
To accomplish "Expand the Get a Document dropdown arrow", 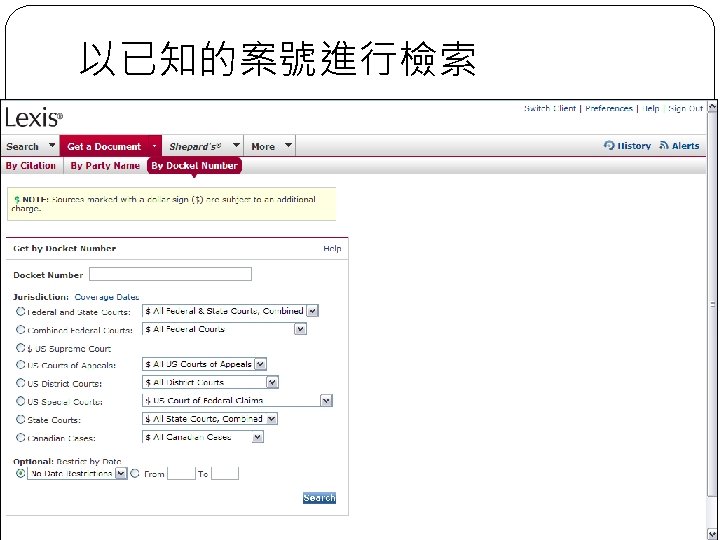I will (154, 146).
